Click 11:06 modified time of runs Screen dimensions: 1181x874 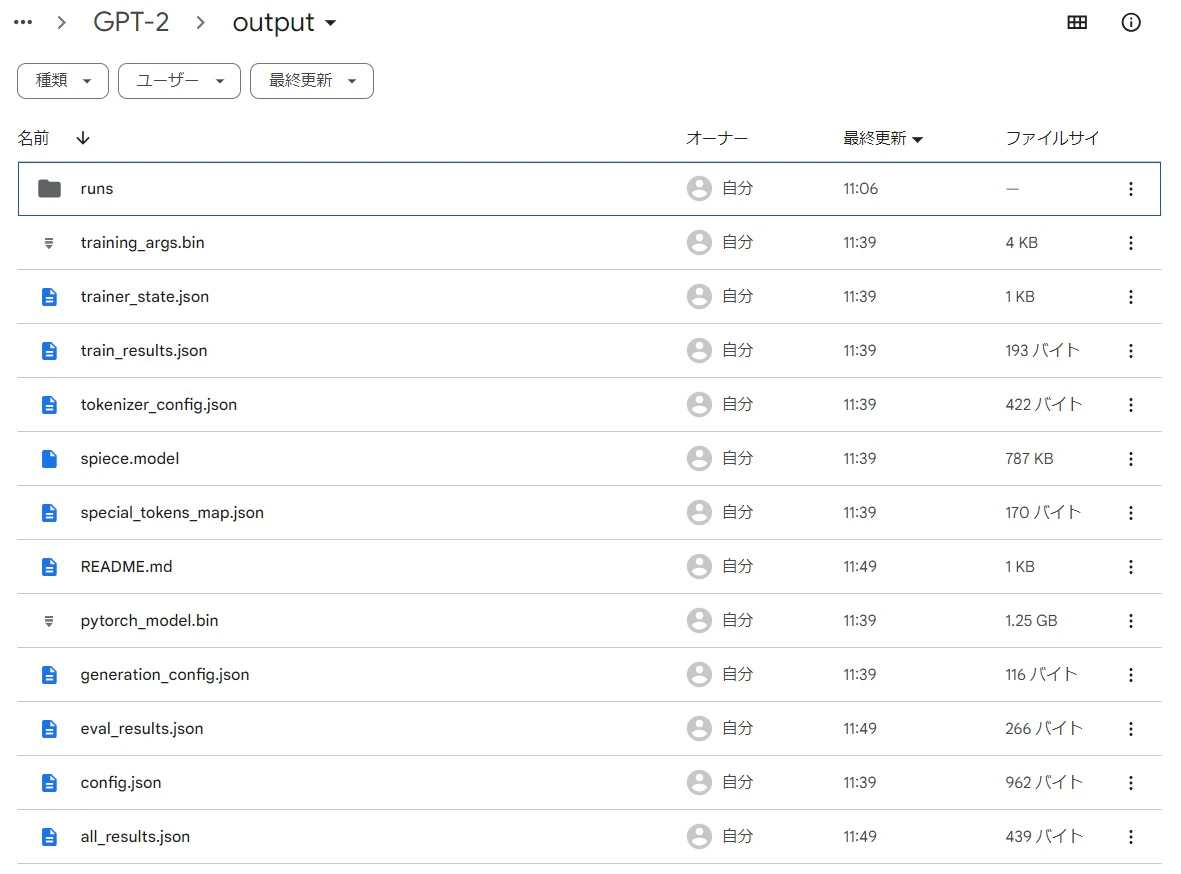860,189
